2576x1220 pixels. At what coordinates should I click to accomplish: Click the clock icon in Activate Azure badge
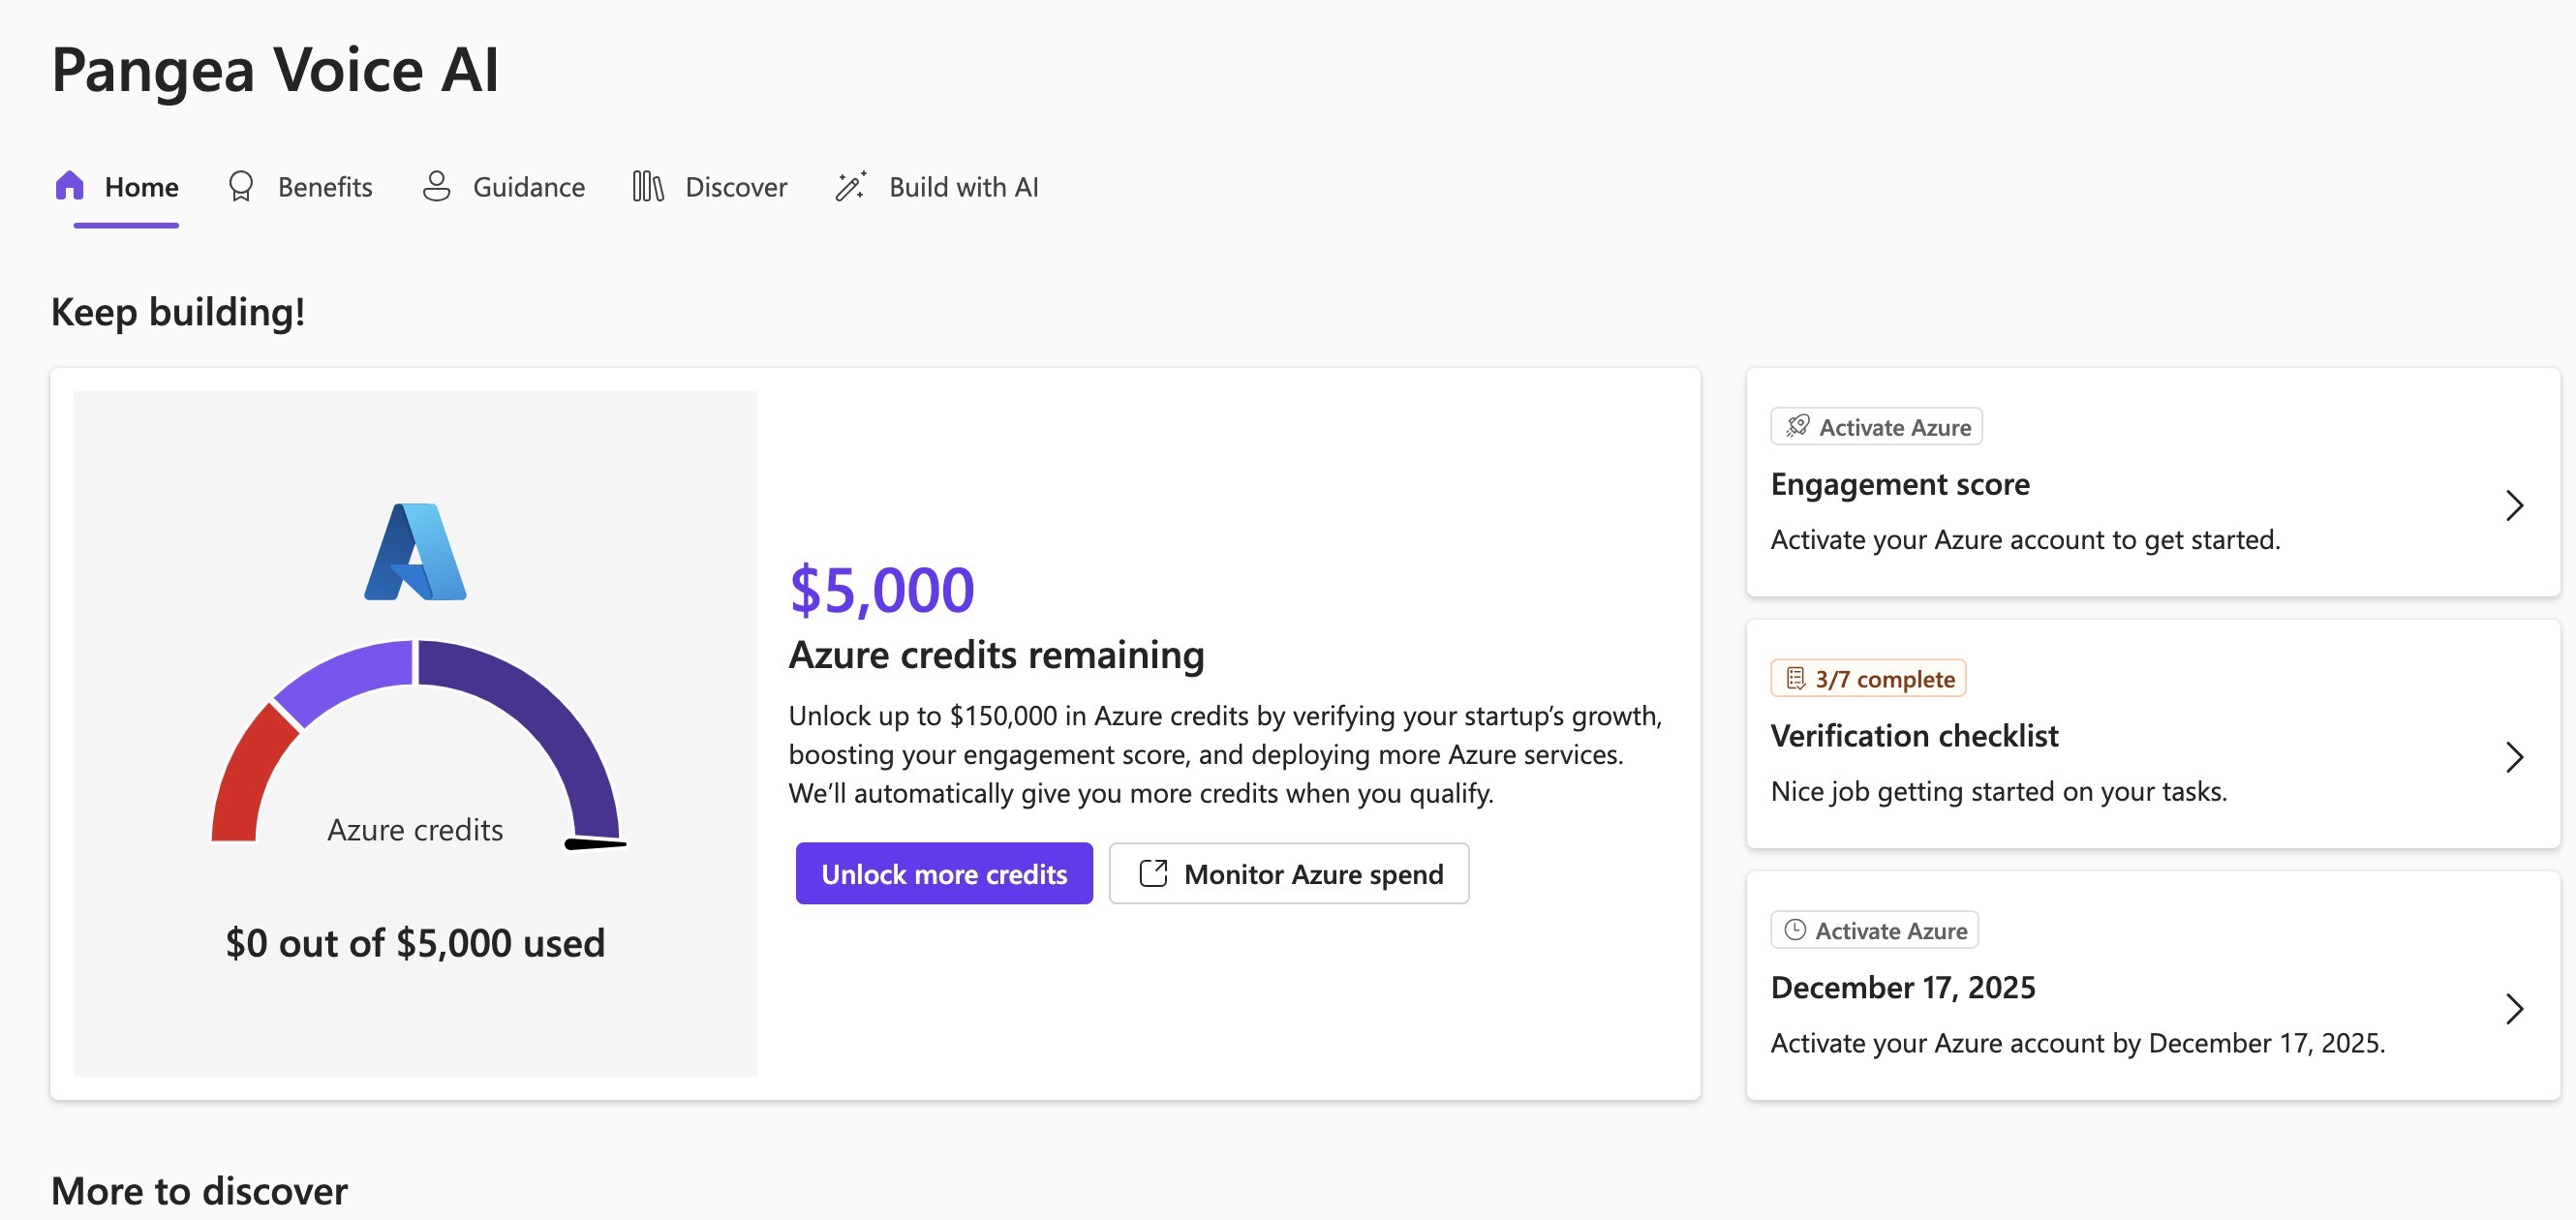click(1795, 931)
